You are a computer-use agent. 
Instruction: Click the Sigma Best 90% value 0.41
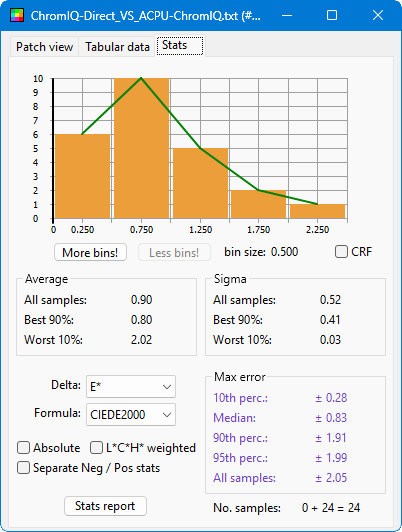tap(330, 320)
